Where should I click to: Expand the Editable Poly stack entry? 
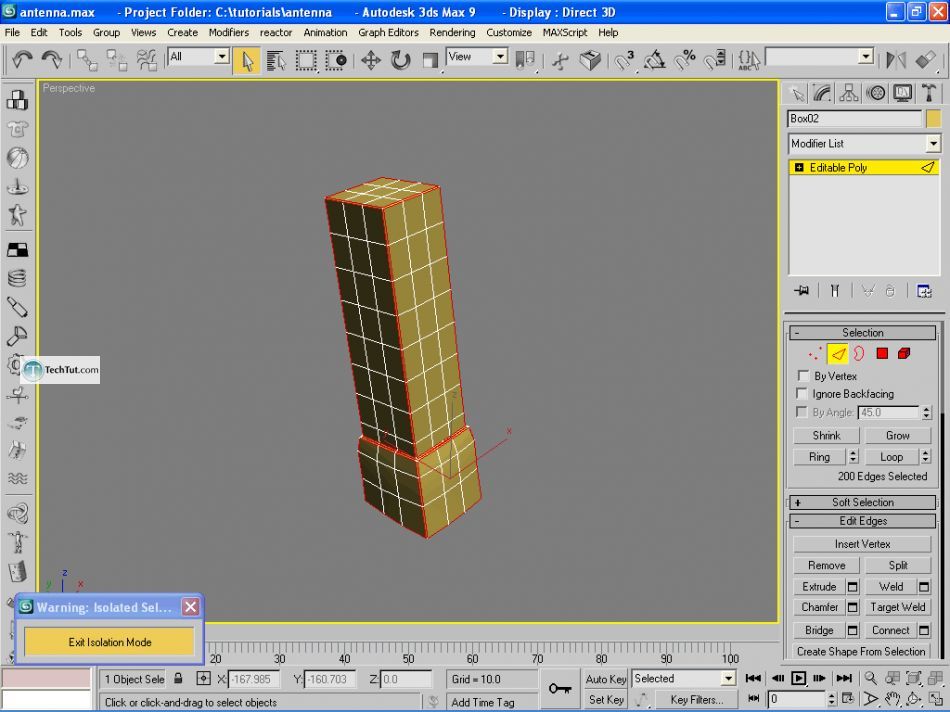(x=799, y=168)
